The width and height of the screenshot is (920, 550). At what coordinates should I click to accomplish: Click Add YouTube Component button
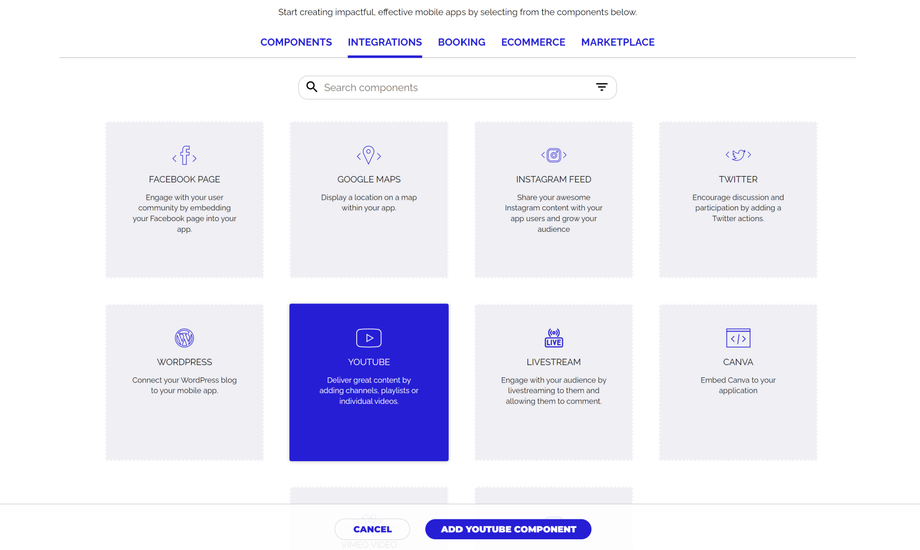[x=508, y=529]
